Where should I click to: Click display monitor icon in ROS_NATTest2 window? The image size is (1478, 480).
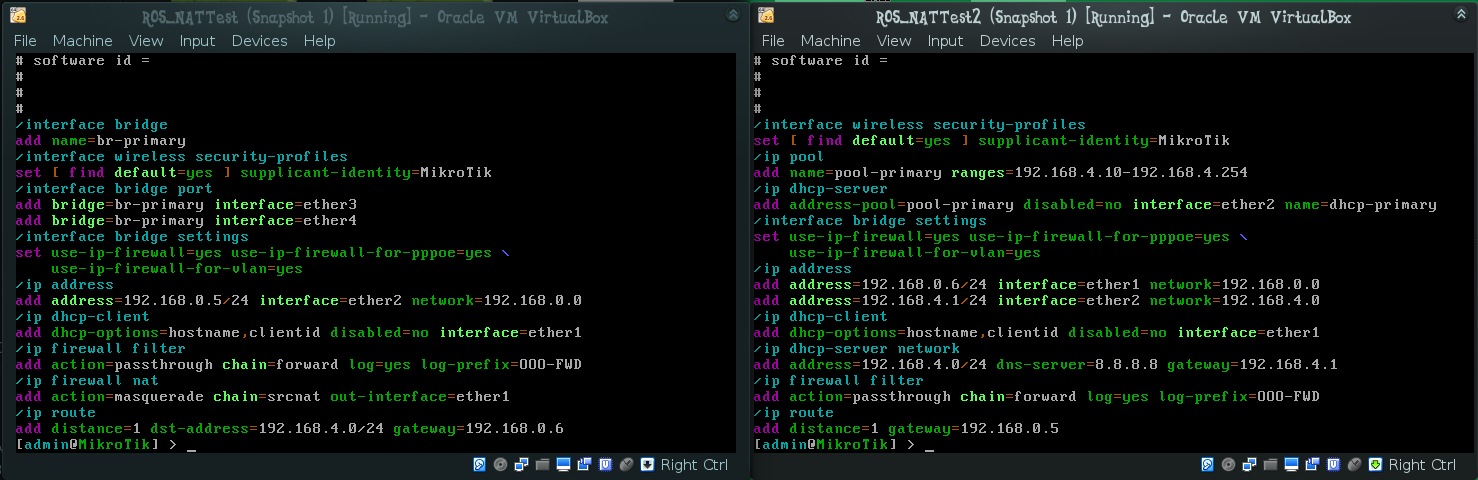point(1291,464)
